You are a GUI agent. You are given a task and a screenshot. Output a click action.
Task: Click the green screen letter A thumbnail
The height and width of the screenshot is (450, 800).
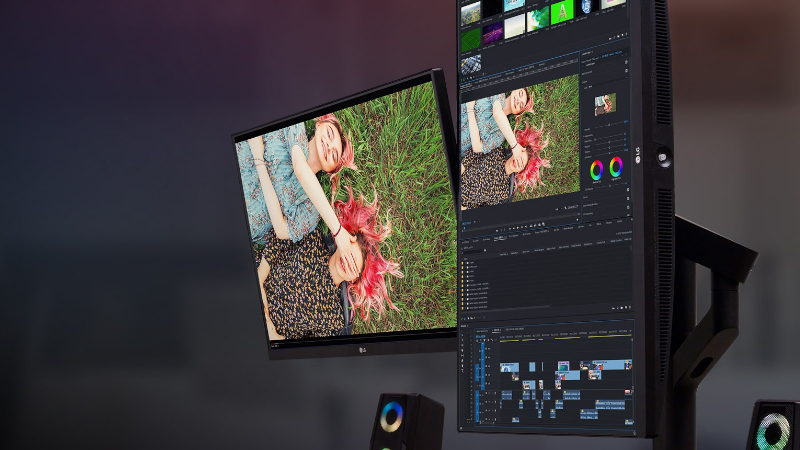tap(563, 13)
